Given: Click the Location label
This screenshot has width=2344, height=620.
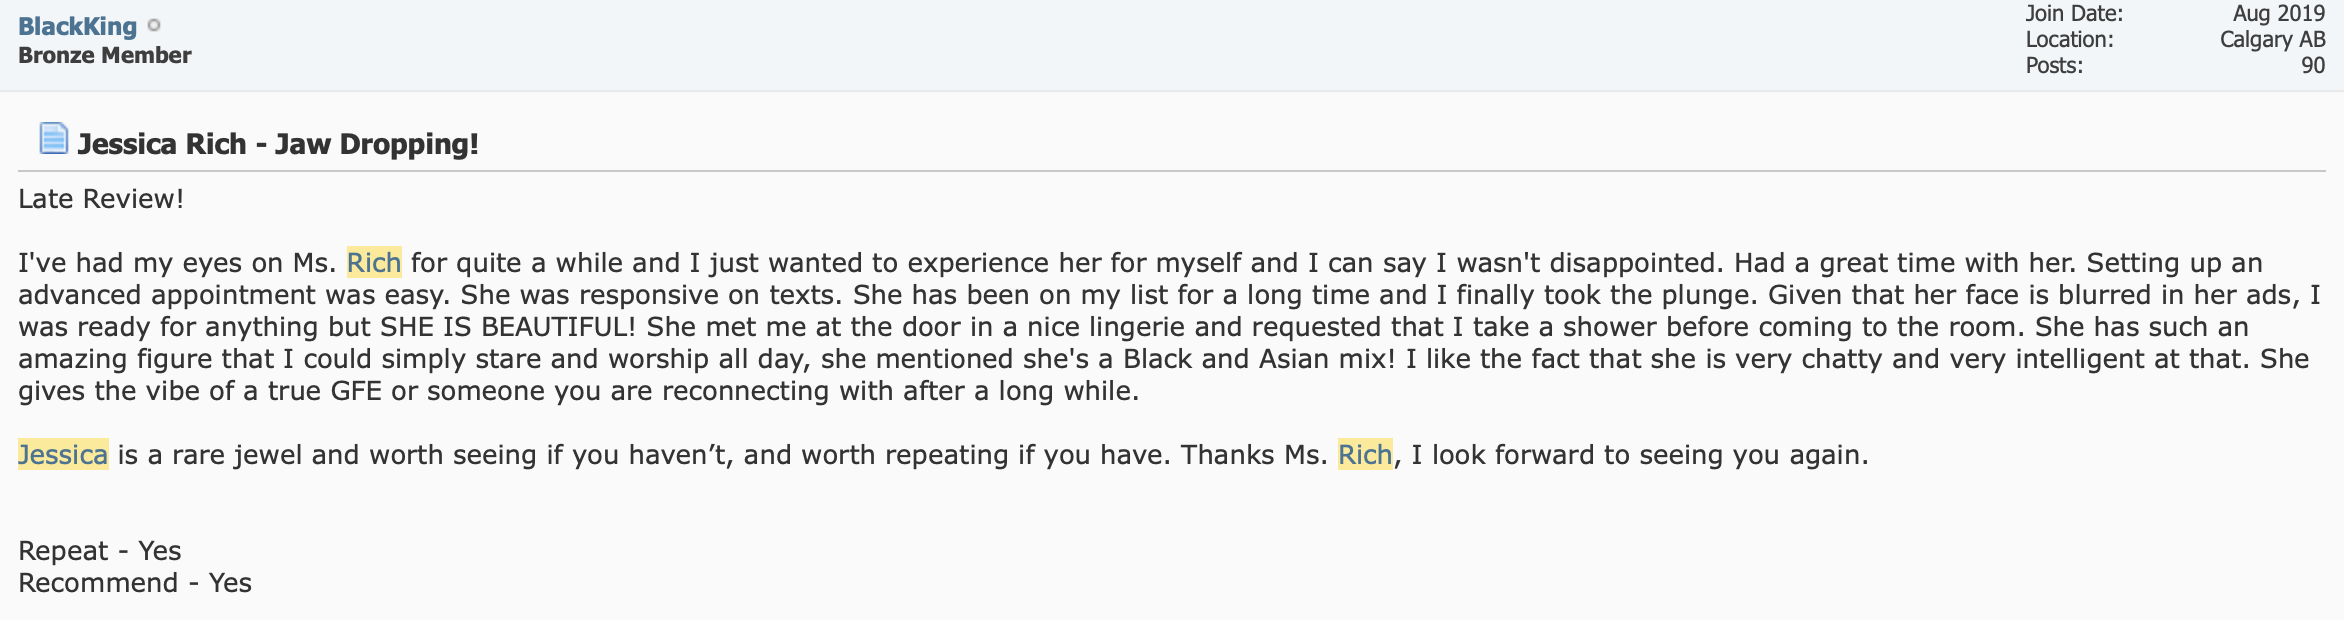Looking at the screenshot, I should tap(2069, 40).
